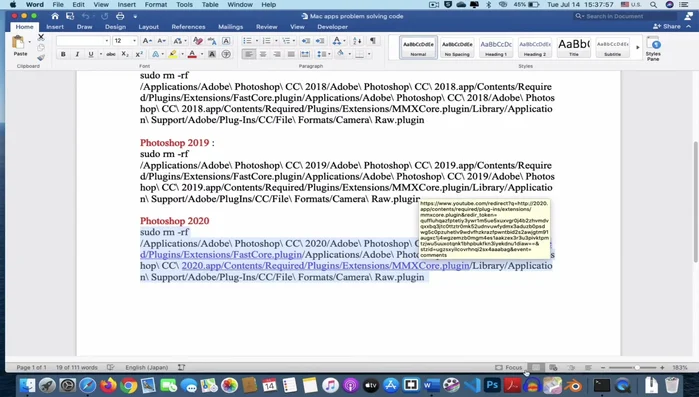Expand the borders dropdown arrow

coord(369,54)
